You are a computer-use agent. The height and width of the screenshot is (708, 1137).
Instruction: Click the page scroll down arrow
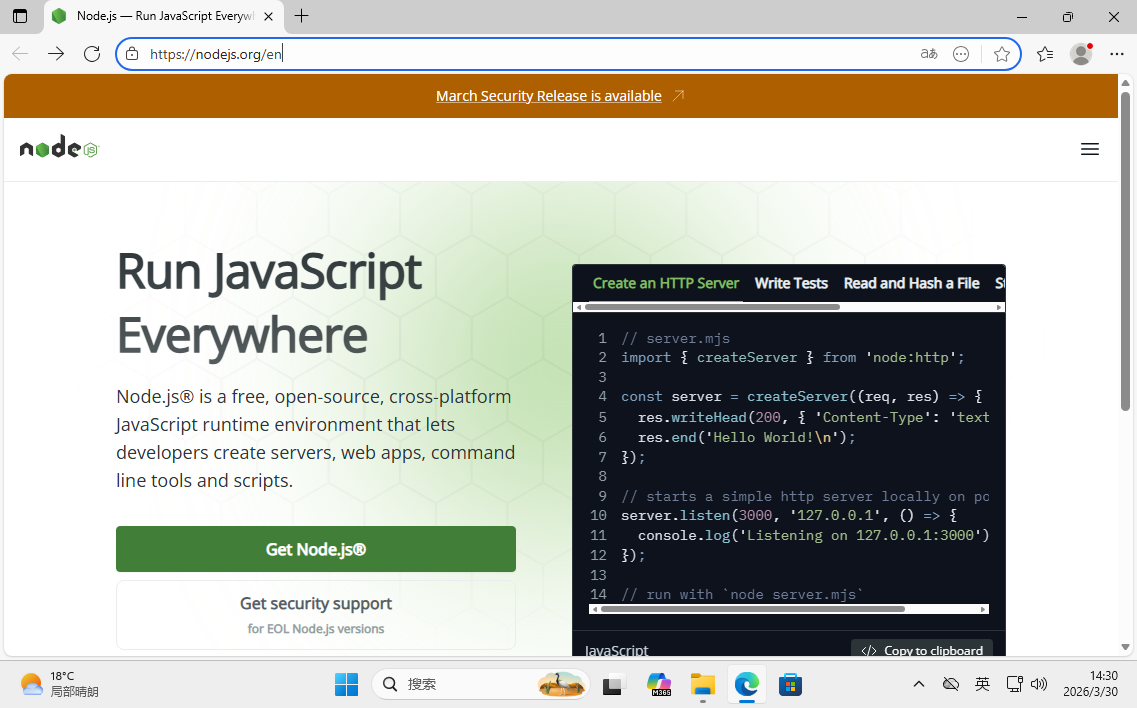tap(1125, 647)
